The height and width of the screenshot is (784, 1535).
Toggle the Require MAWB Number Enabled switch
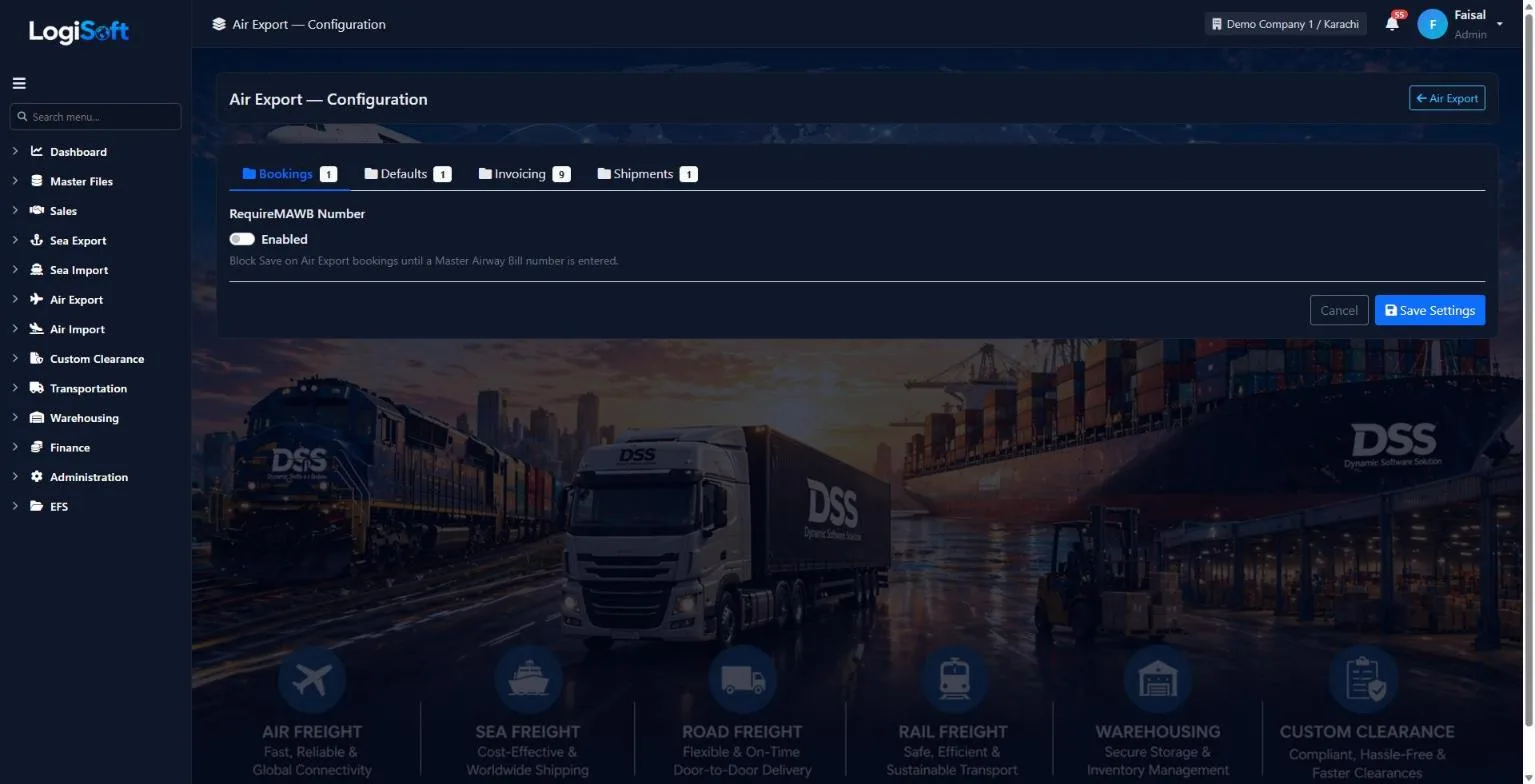pyautogui.click(x=242, y=239)
